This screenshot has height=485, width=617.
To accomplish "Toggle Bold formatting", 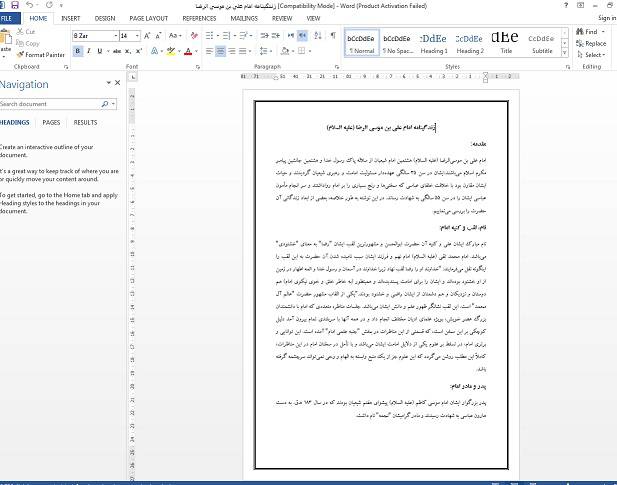I will point(78,51).
